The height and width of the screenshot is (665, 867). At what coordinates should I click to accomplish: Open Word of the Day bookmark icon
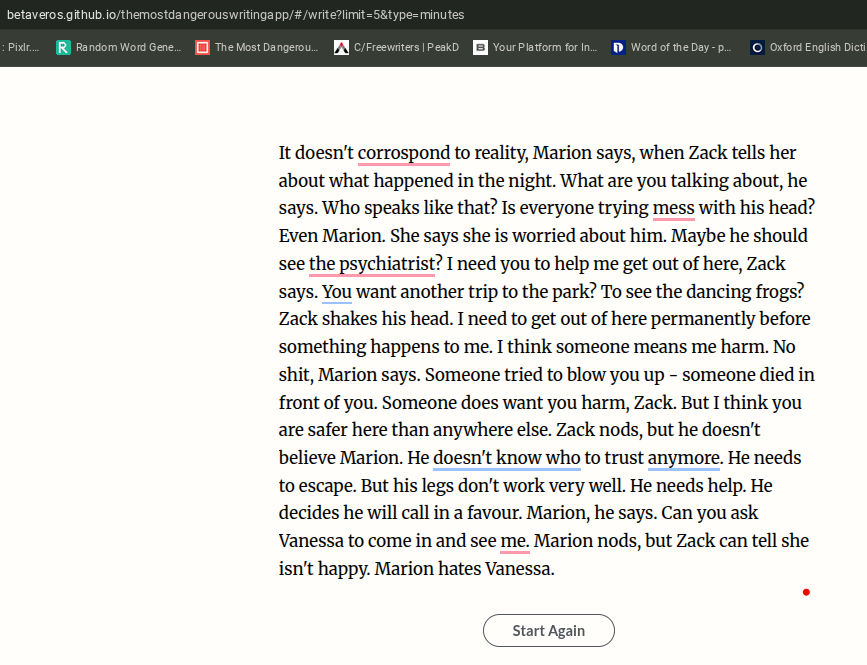(x=619, y=47)
